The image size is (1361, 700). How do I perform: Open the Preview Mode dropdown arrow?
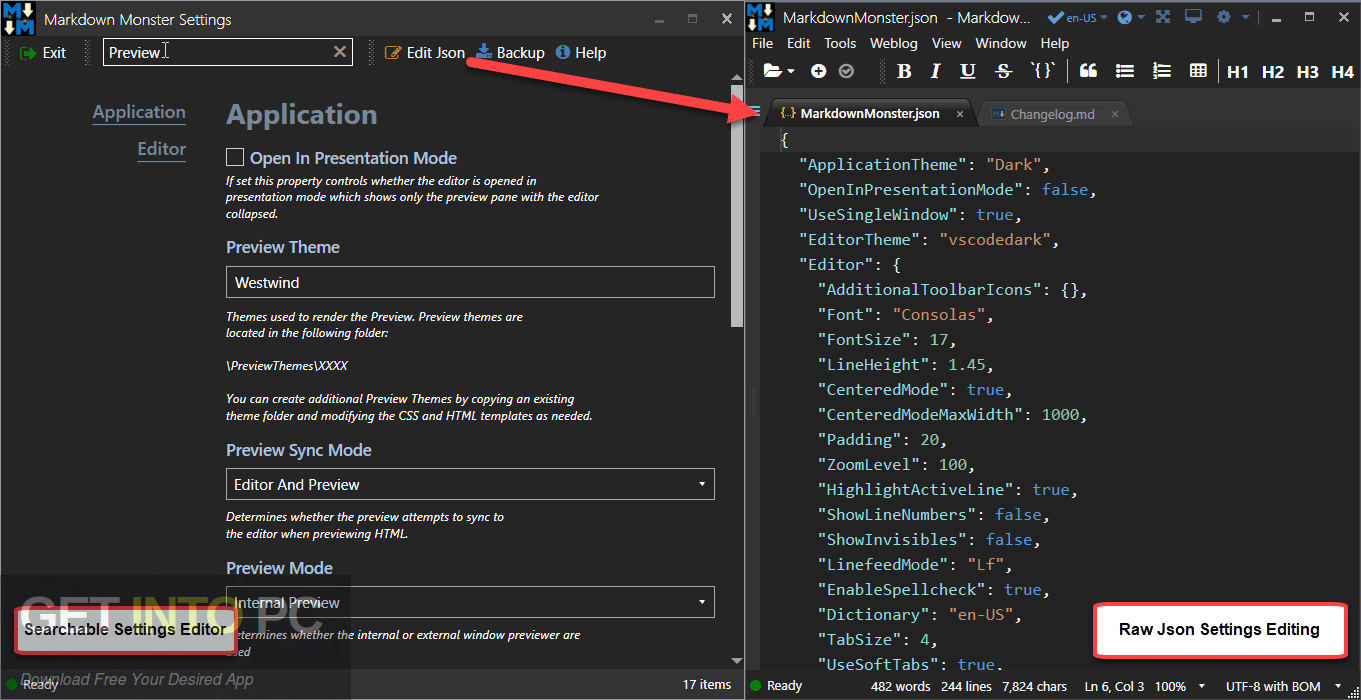[704, 602]
